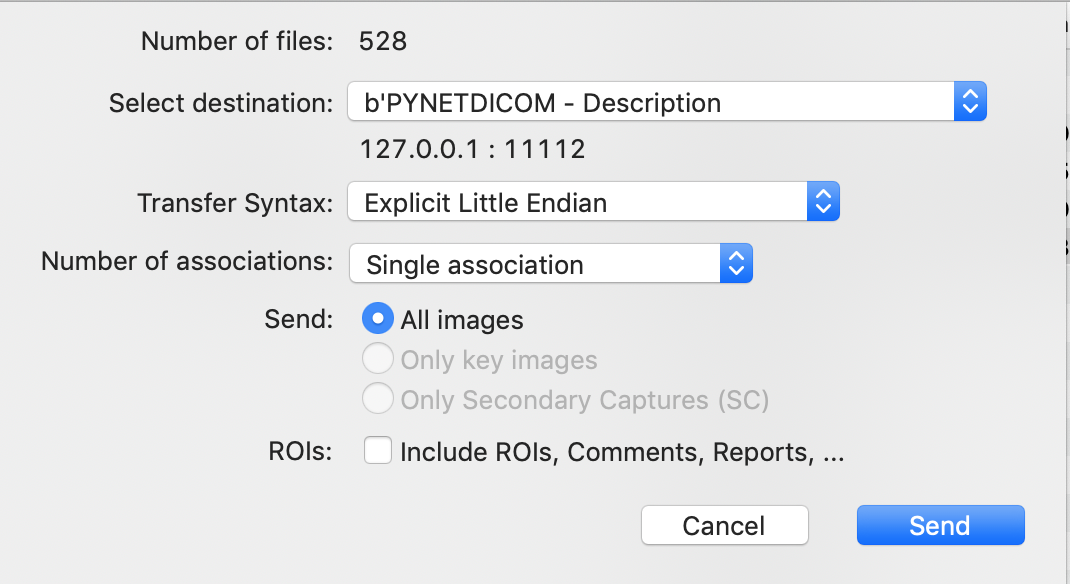
Task: Click the "Only Secondary Captures (SC)" radio button
Action: tap(378, 399)
